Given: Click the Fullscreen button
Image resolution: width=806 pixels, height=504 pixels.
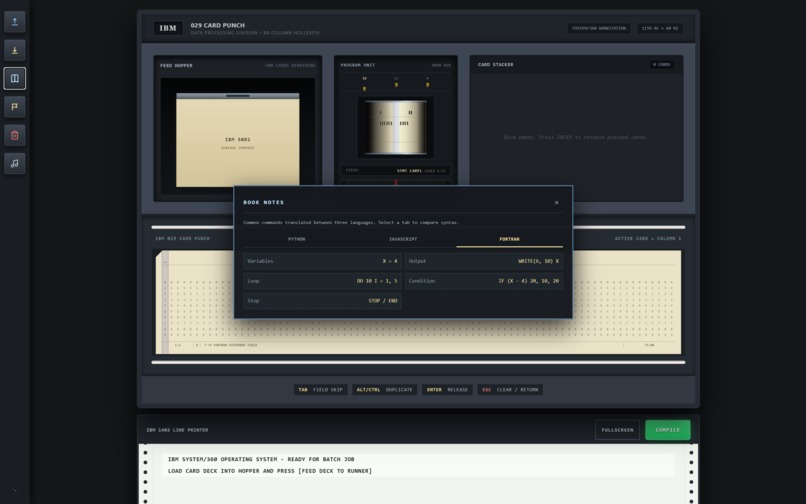Looking at the screenshot, I should click(617, 430).
